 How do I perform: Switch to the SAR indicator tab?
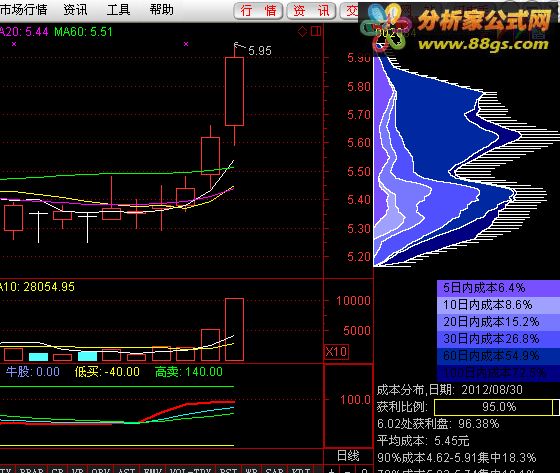274,469
